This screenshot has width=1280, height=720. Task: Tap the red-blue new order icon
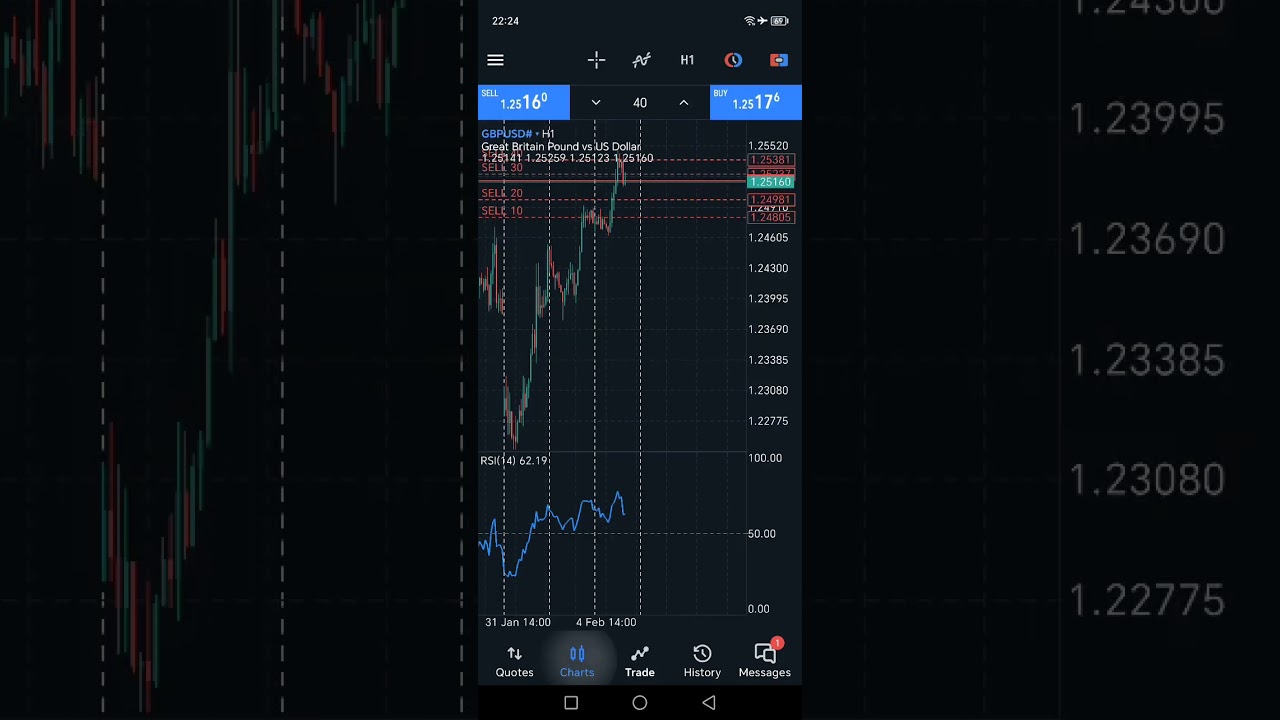779,60
